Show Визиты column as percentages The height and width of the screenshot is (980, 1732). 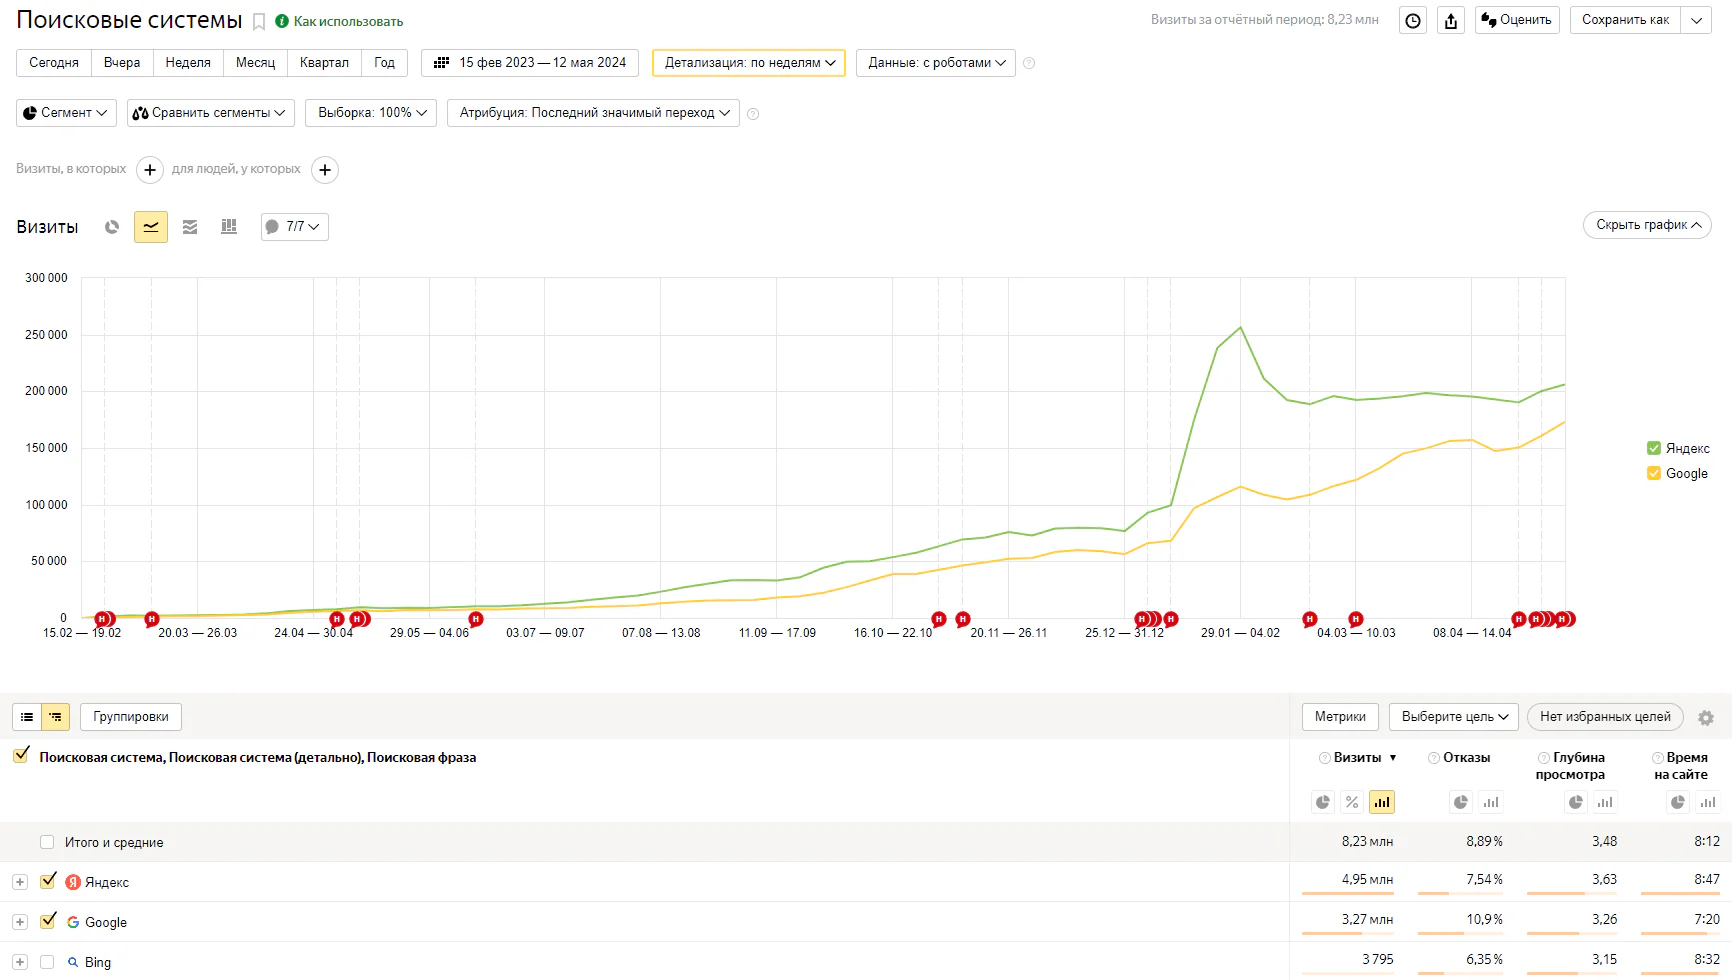click(x=1352, y=802)
